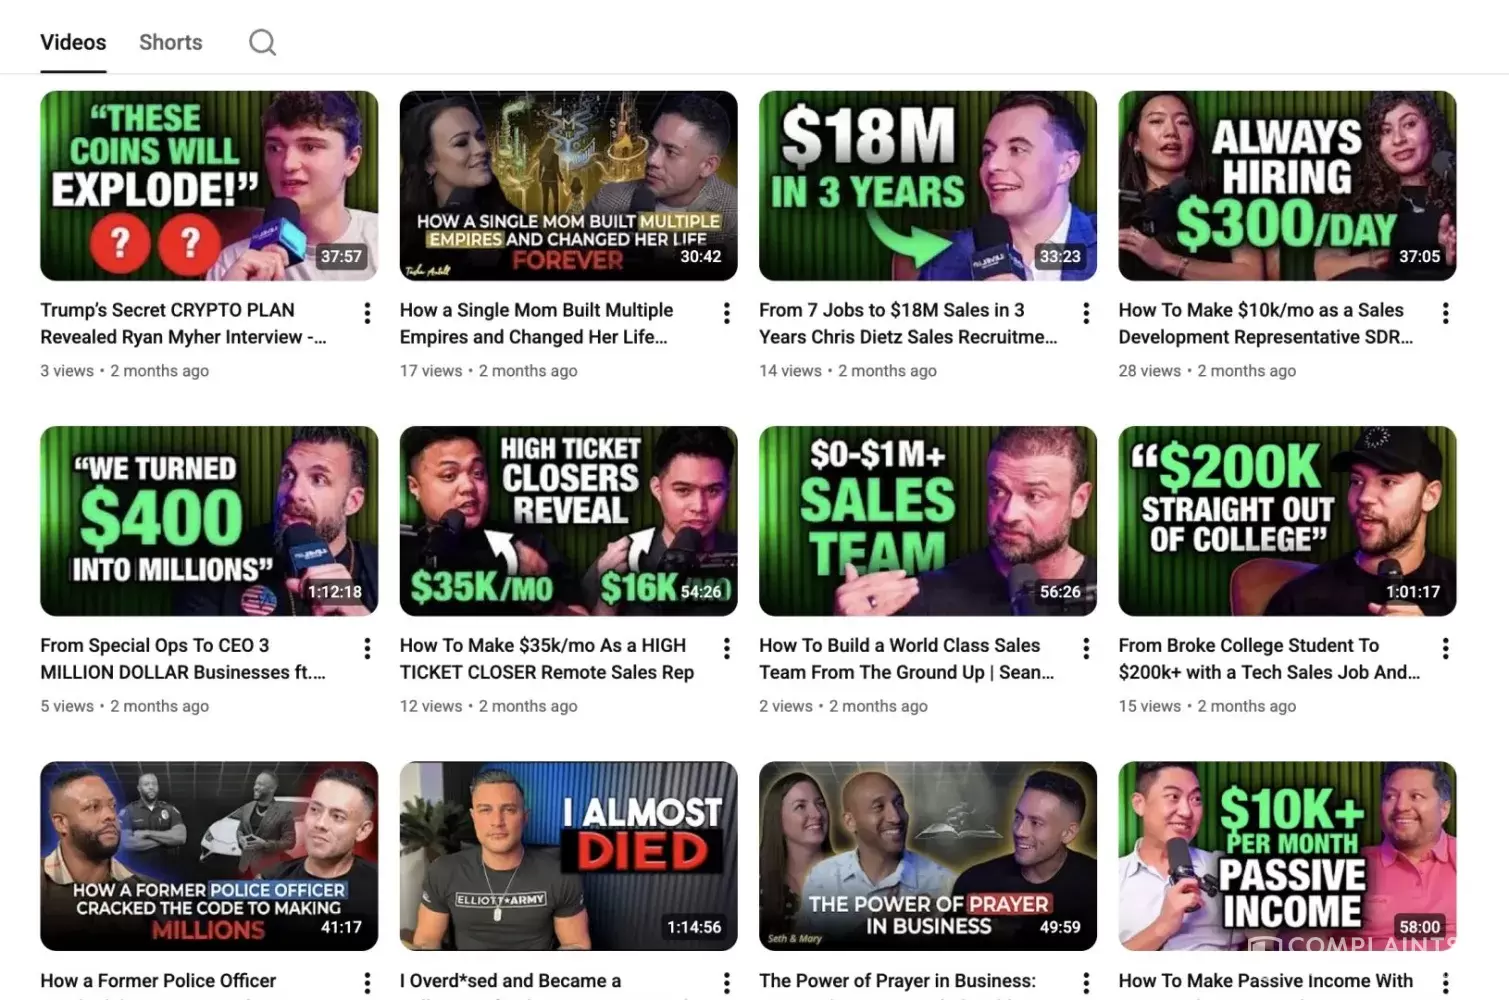Open options menu for Single Mom Built Empires video
The height and width of the screenshot is (1000, 1509).
(x=727, y=313)
